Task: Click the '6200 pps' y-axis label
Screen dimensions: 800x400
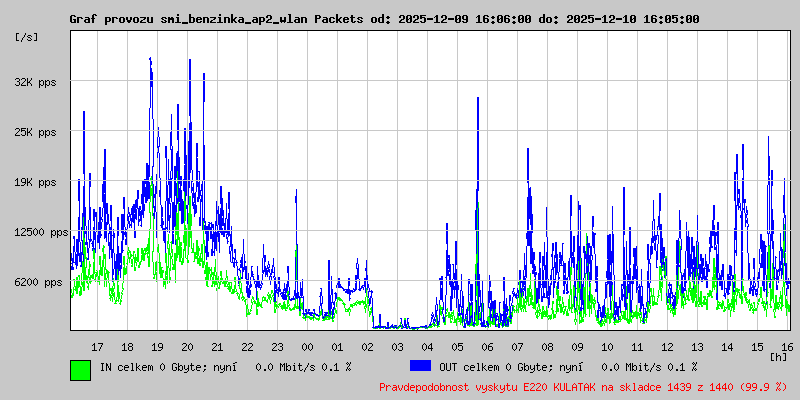Action: coord(36,282)
